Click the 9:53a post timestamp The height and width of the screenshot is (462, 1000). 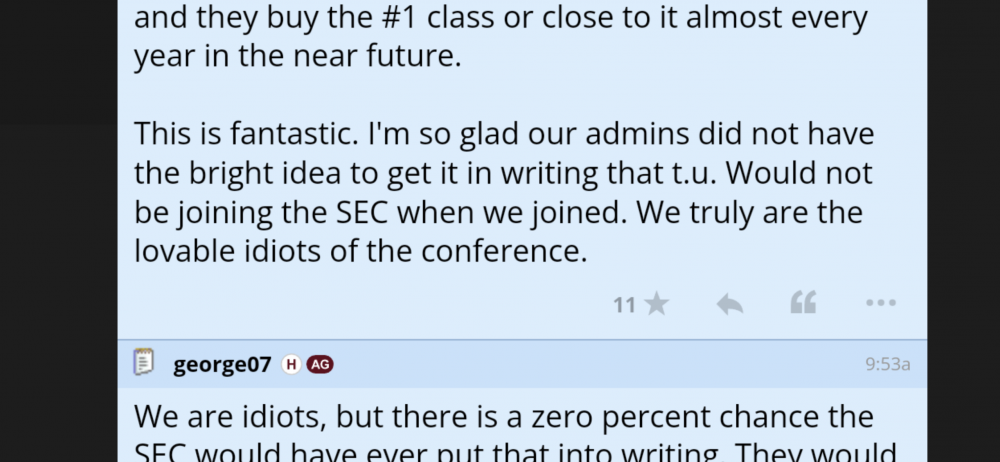887,365
